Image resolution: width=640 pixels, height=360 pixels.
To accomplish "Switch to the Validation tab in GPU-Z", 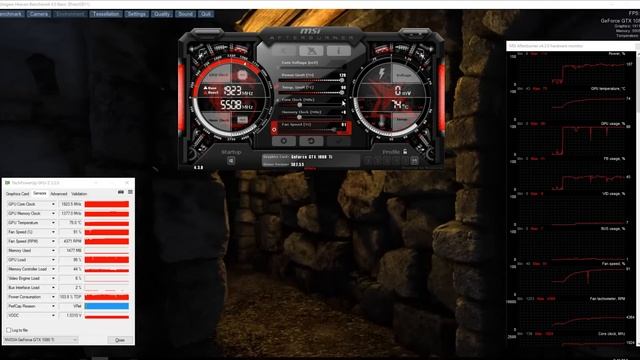I will [x=79, y=194].
